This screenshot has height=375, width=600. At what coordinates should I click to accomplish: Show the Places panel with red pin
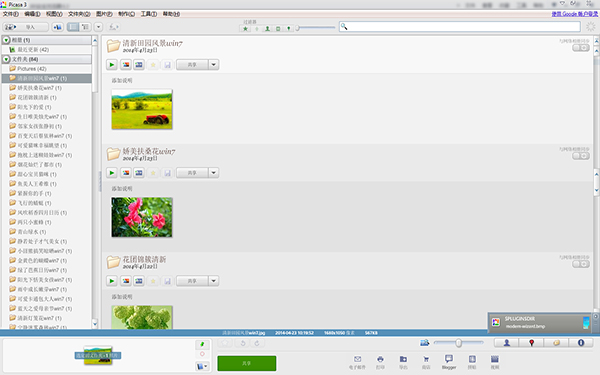tap(532, 343)
